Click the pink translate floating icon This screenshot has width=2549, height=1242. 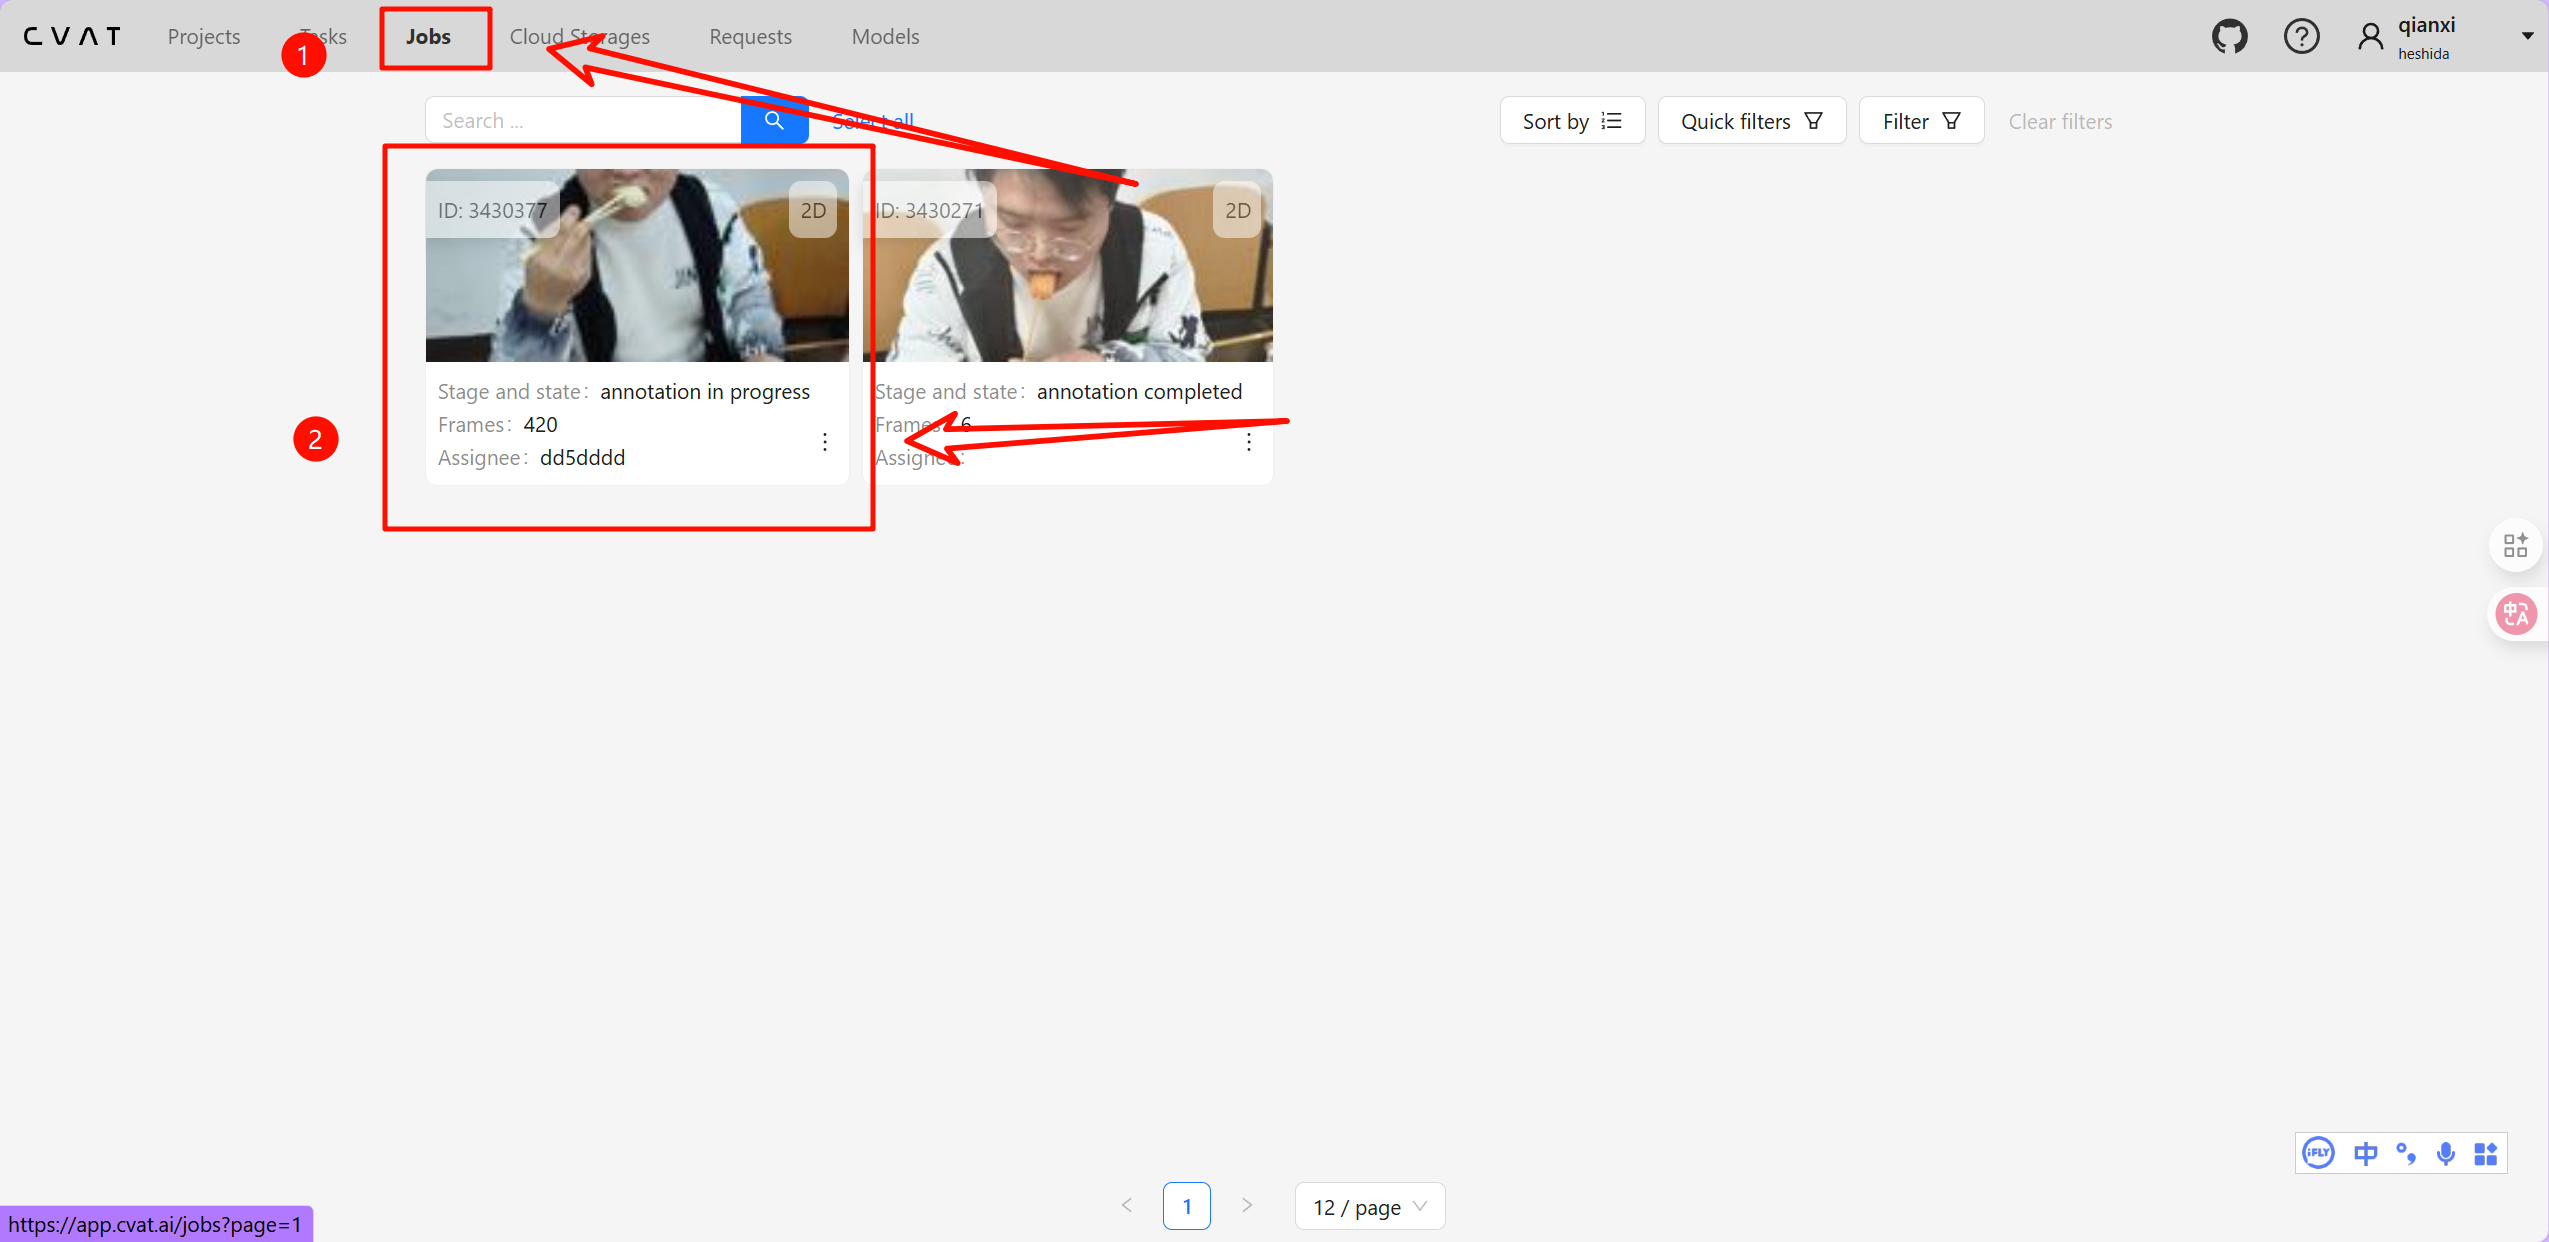pyautogui.click(x=2515, y=614)
